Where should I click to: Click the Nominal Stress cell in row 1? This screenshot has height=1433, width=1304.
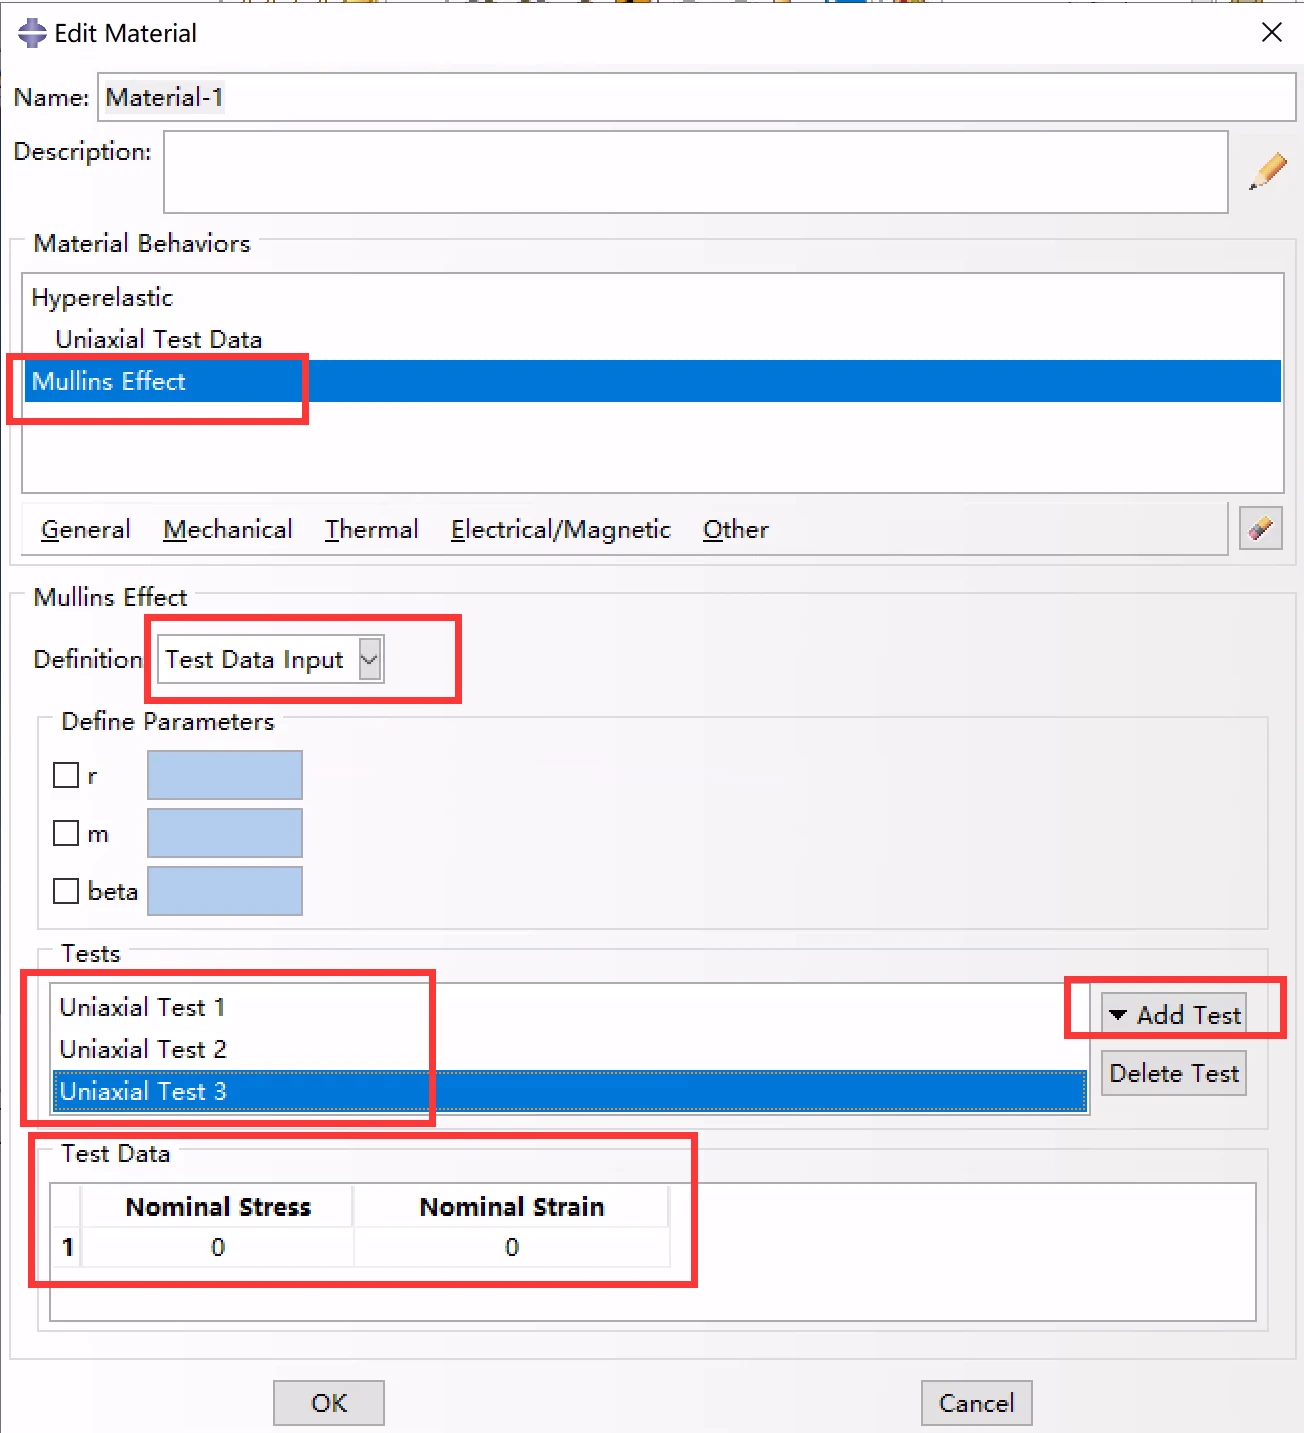click(217, 1247)
